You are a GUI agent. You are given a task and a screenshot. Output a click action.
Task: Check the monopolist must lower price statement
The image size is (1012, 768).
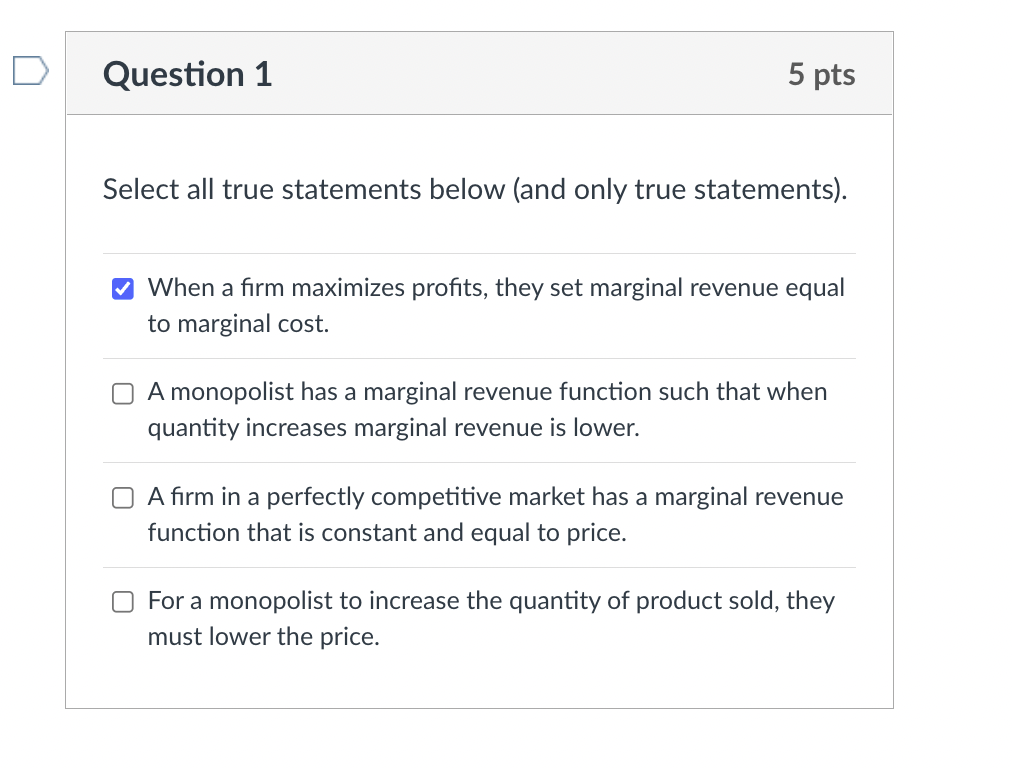click(122, 601)
